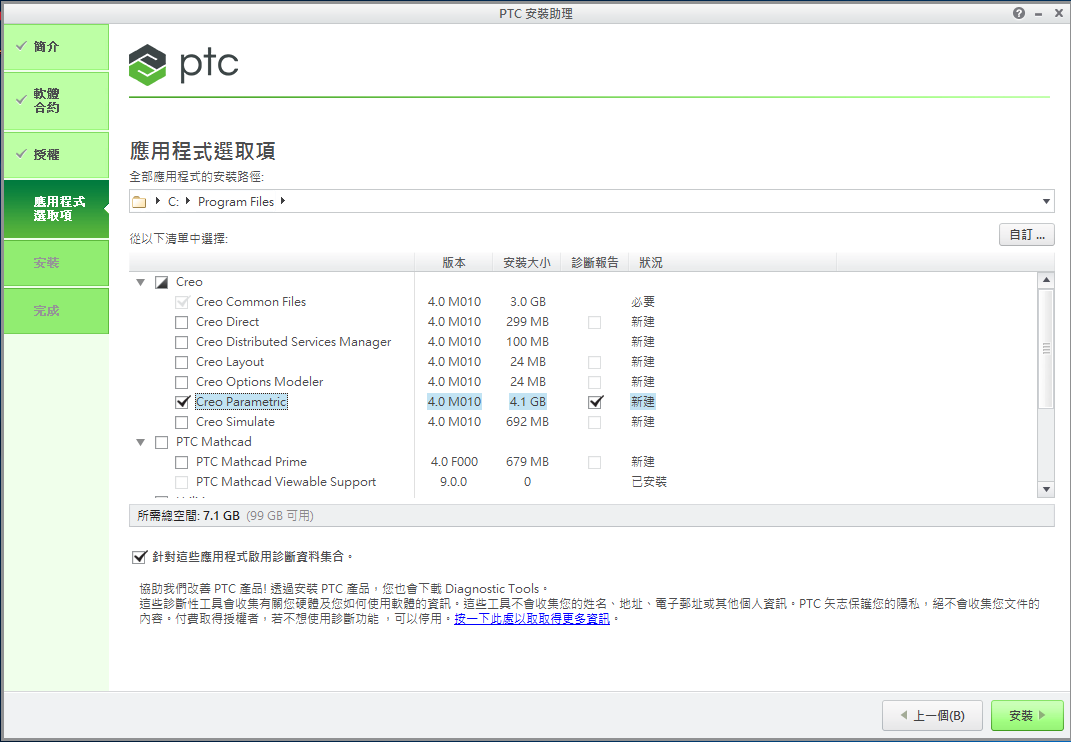Click the 上一個(B) back button
Screen dimensions: 1071x742
pos(933,716)
